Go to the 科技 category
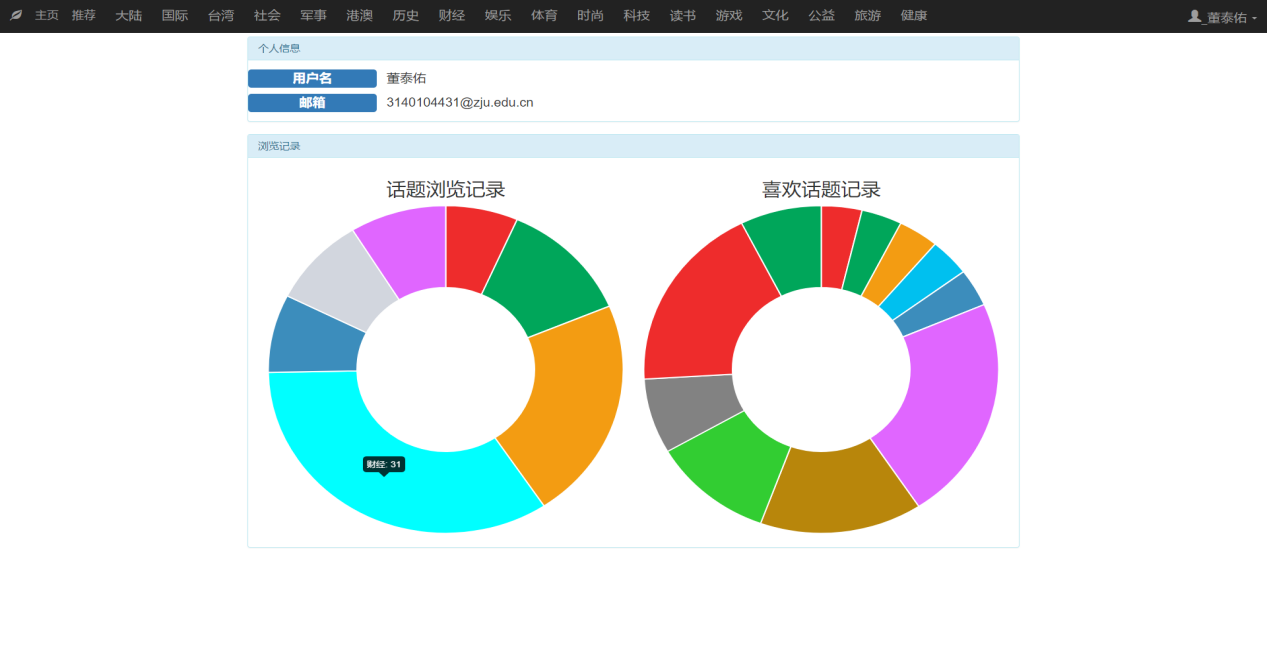Image resolution: width=1267 pixels, height=658 pixels. click(636, 16)
